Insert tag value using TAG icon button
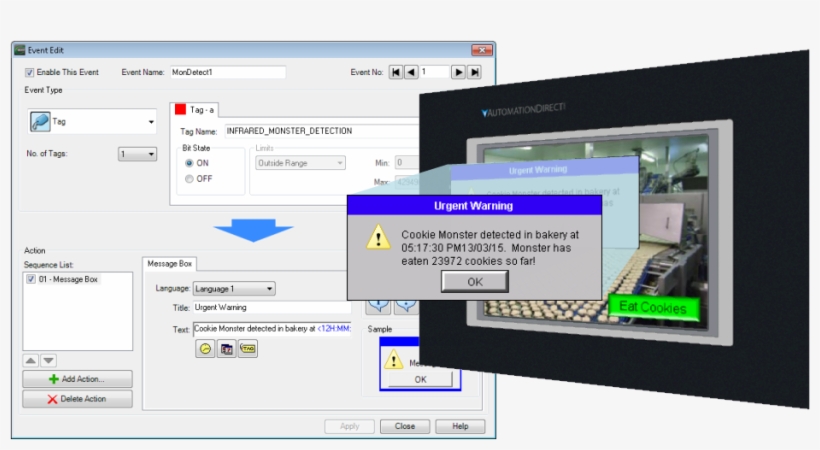This screenshot has height=450, width=820. [248, 348]
